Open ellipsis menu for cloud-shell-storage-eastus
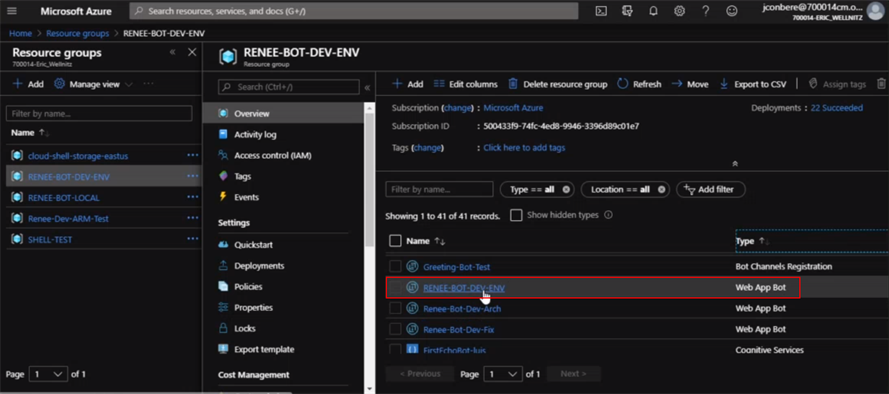The height and width of the screenshot is (394, 889). pos(193,155)
